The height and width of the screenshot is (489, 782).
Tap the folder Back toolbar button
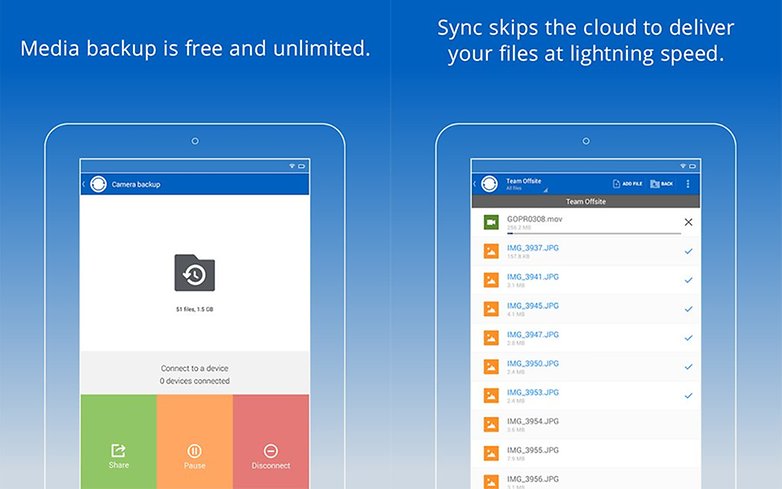click(x=662, y=184)
